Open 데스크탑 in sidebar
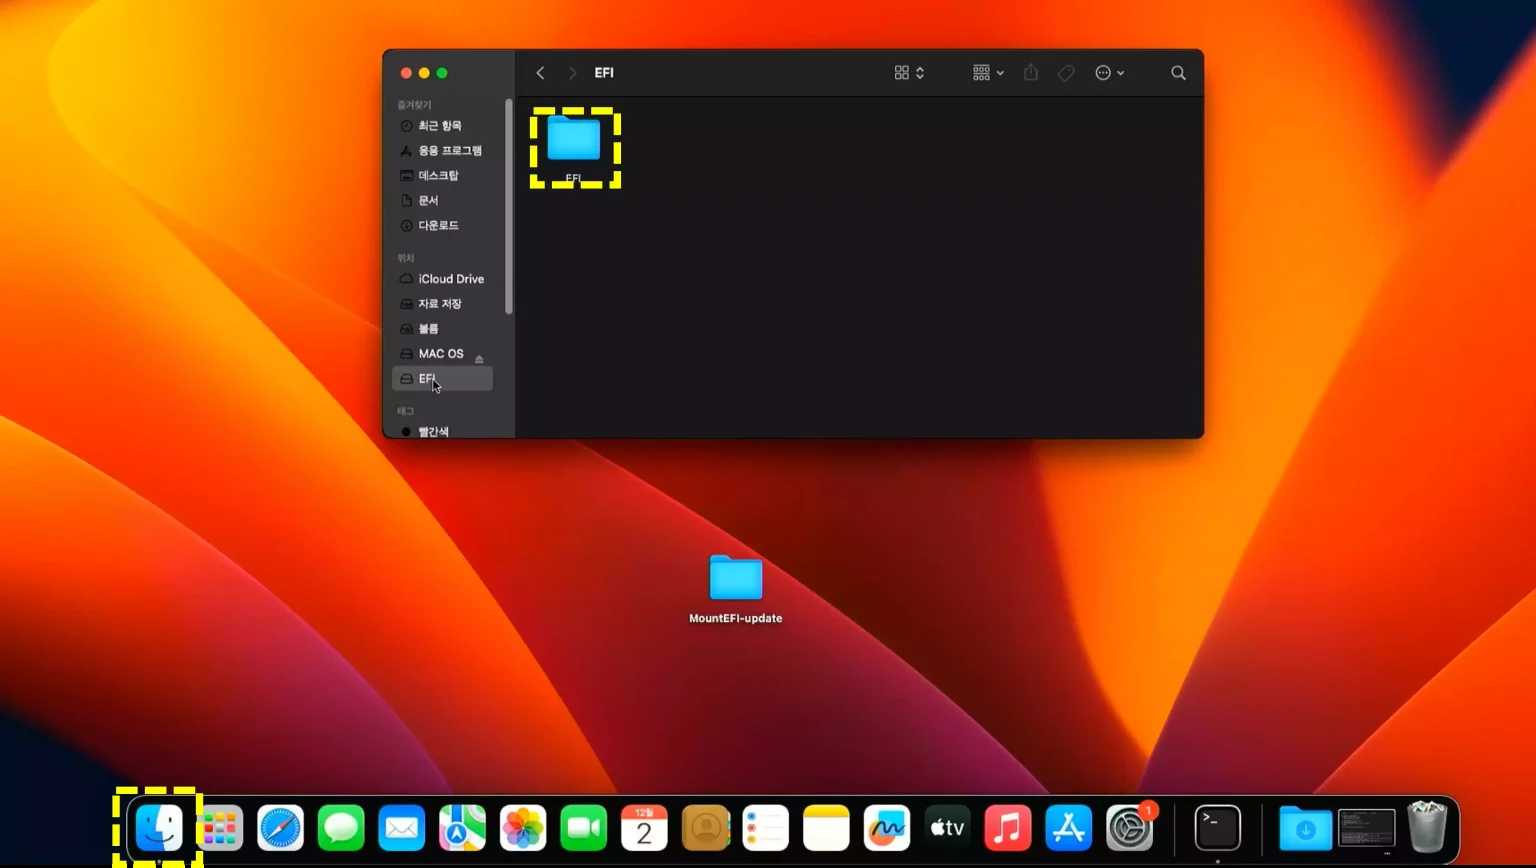Viewport: 1536px width, 868px height. pyautogui.click(x=440, y=176)
